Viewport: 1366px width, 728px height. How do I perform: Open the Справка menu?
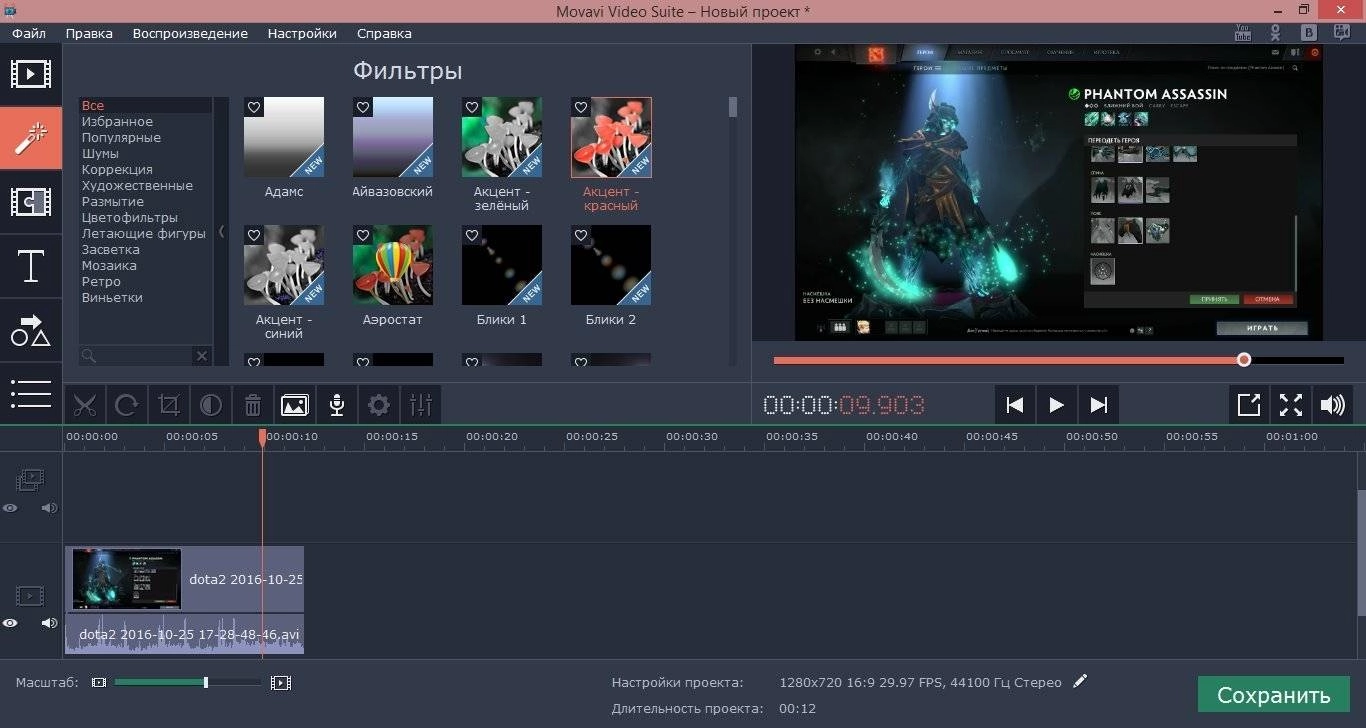point(383,33)
